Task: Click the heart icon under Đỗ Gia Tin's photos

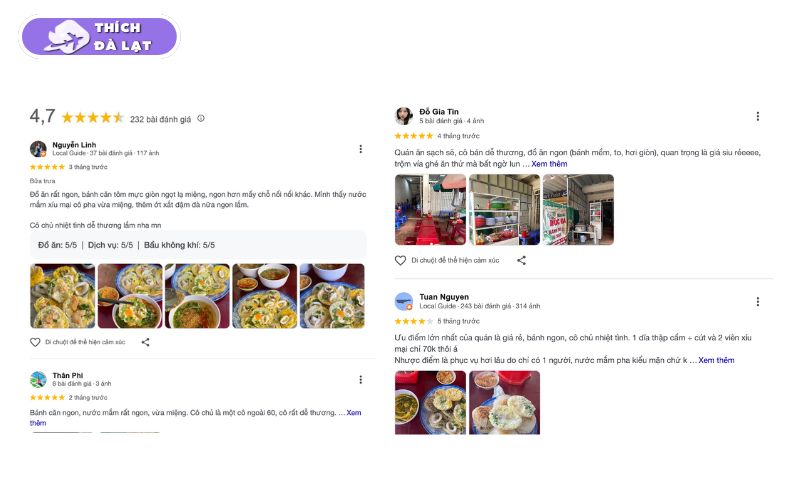Action: click(x=401, y=260)
